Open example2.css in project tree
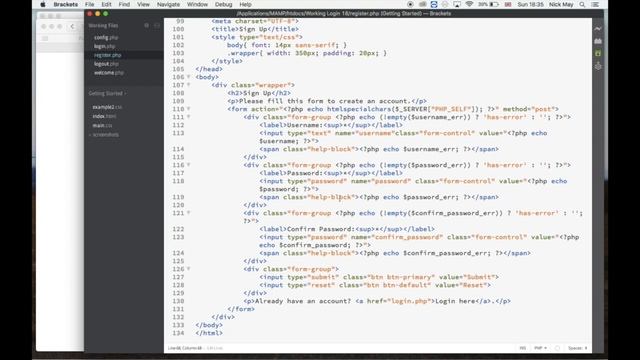This screenshot has width=640, height=360. coord(107,107)
